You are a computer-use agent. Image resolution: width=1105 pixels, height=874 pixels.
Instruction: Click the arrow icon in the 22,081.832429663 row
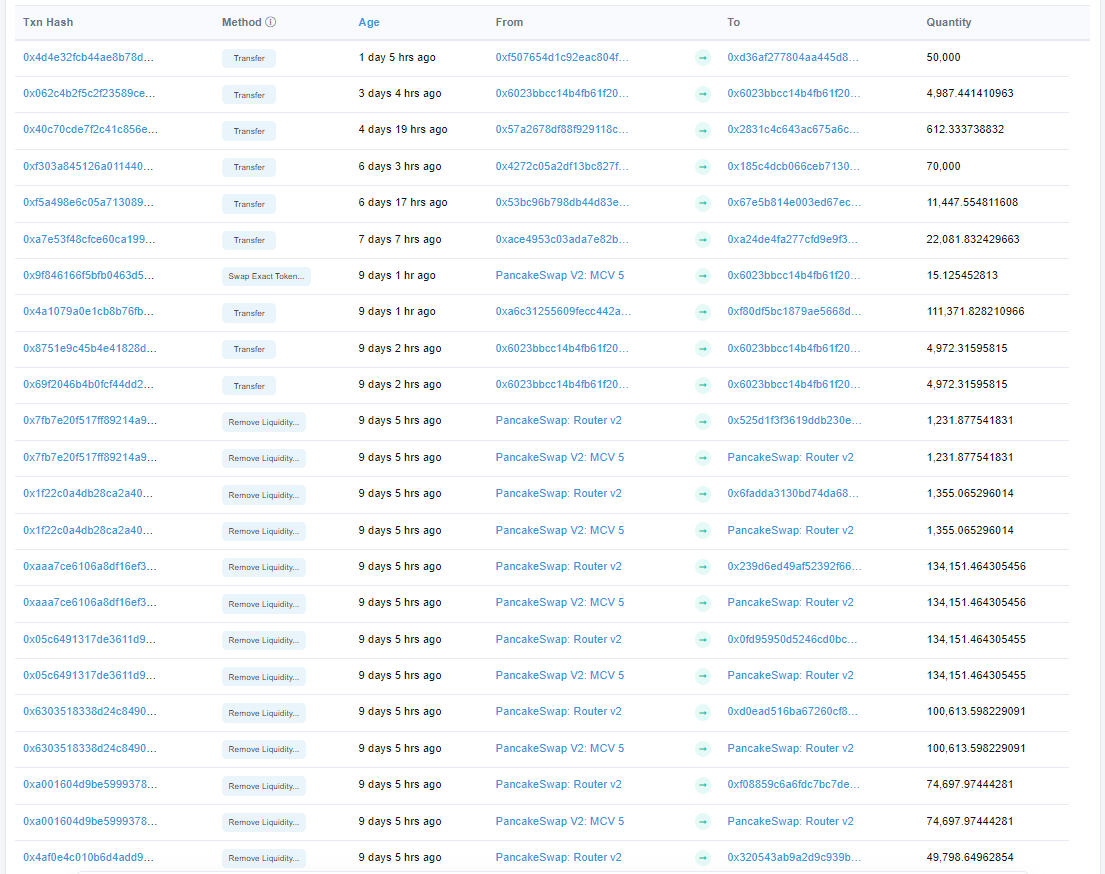(703, 240)
